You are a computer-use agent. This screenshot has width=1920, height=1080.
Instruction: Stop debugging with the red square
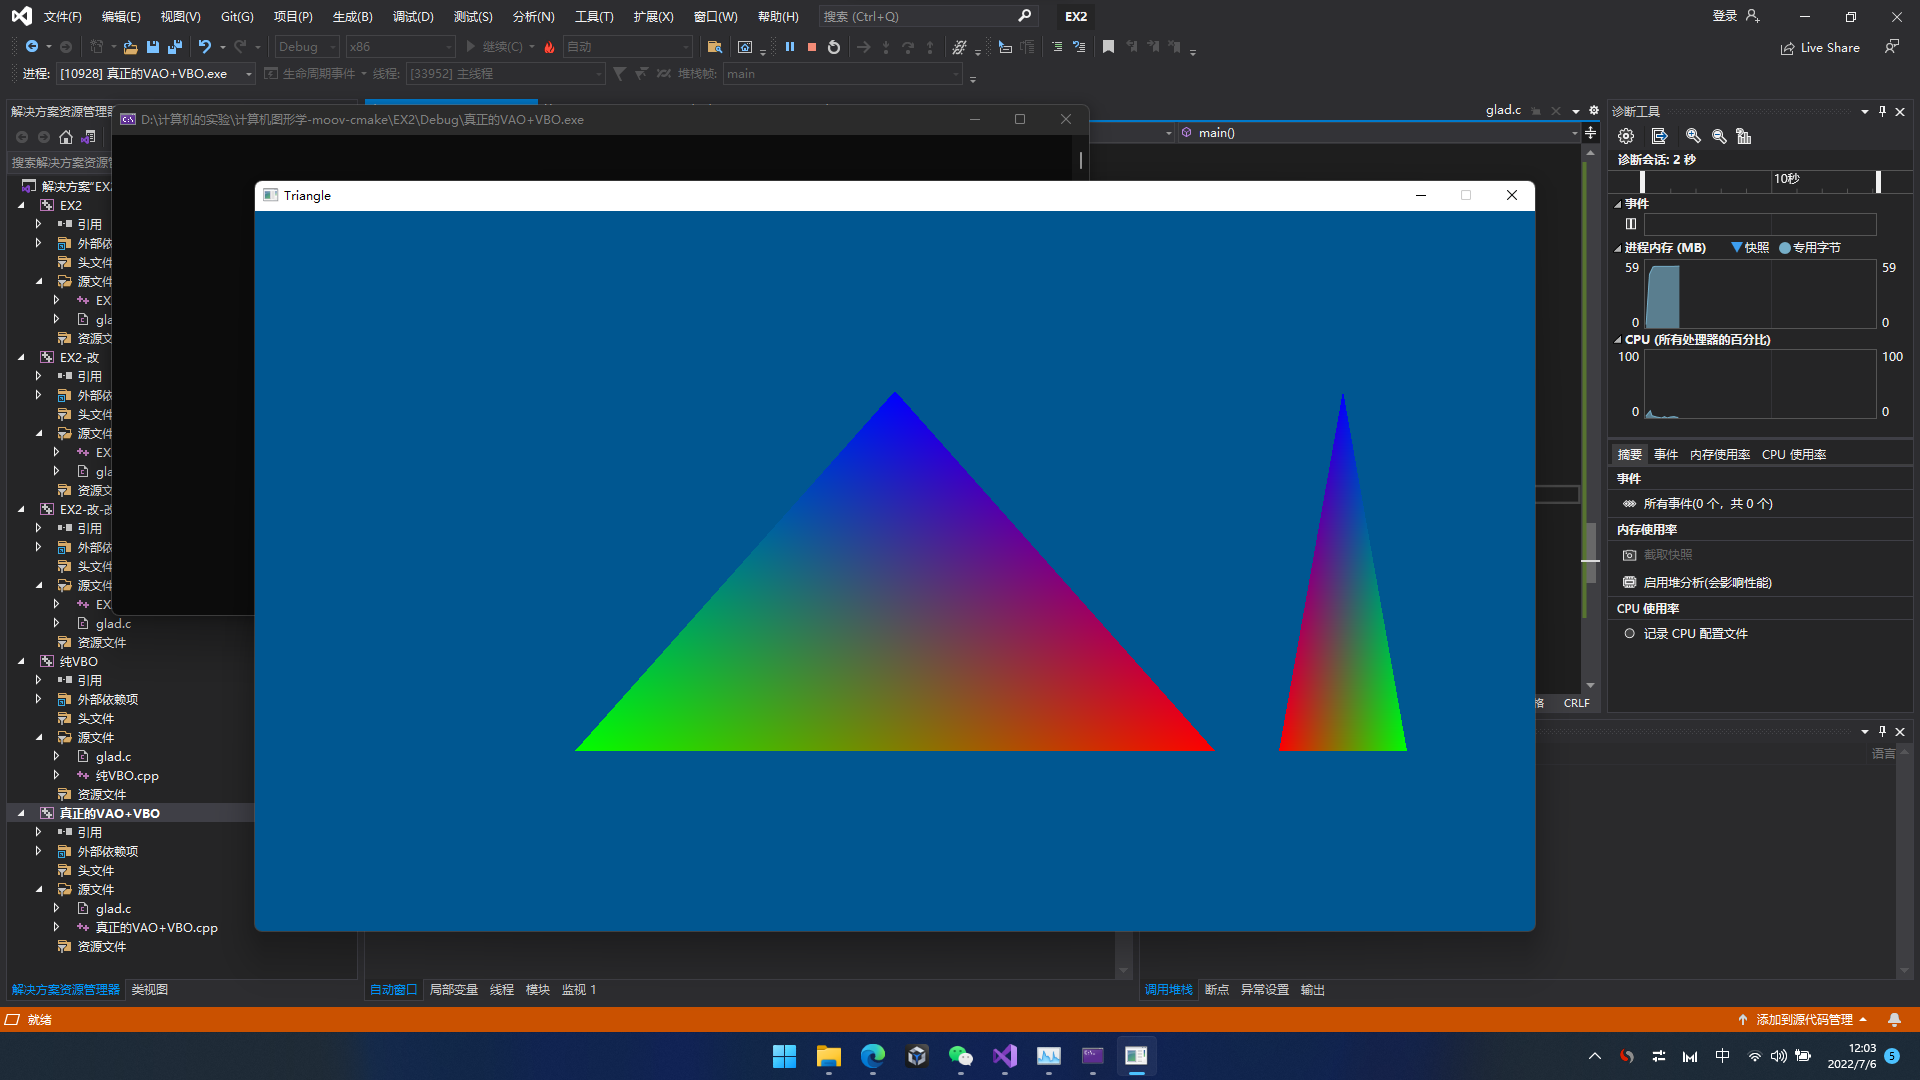(x=812, y=47)
